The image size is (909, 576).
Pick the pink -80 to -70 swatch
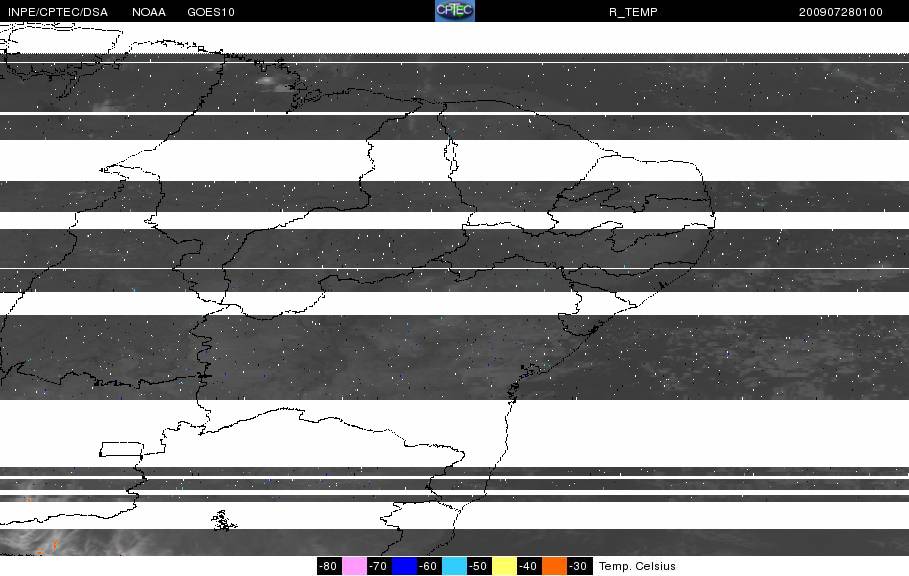354,566
